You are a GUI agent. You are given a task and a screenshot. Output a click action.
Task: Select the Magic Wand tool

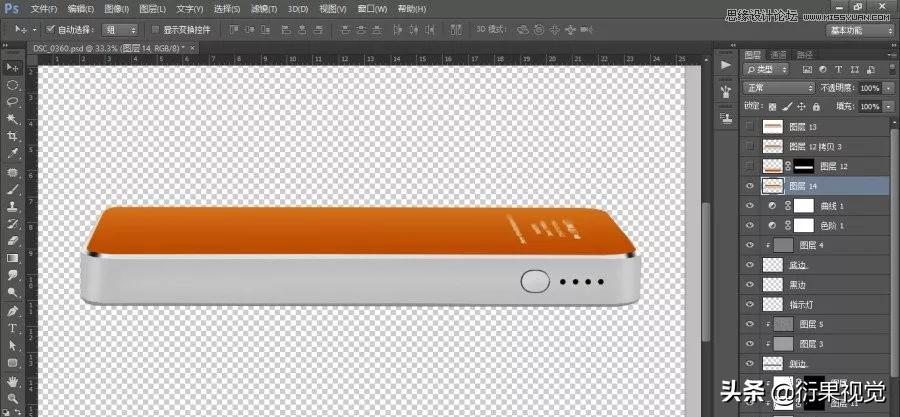tap(13, 119)
